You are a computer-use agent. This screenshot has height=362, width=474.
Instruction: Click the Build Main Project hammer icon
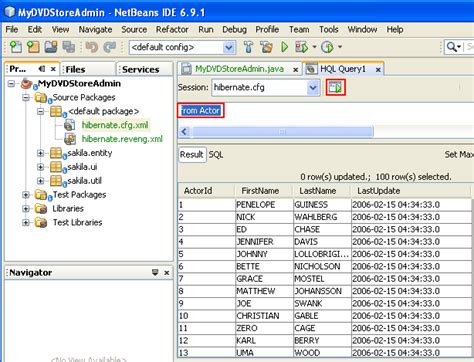(248, 47)
